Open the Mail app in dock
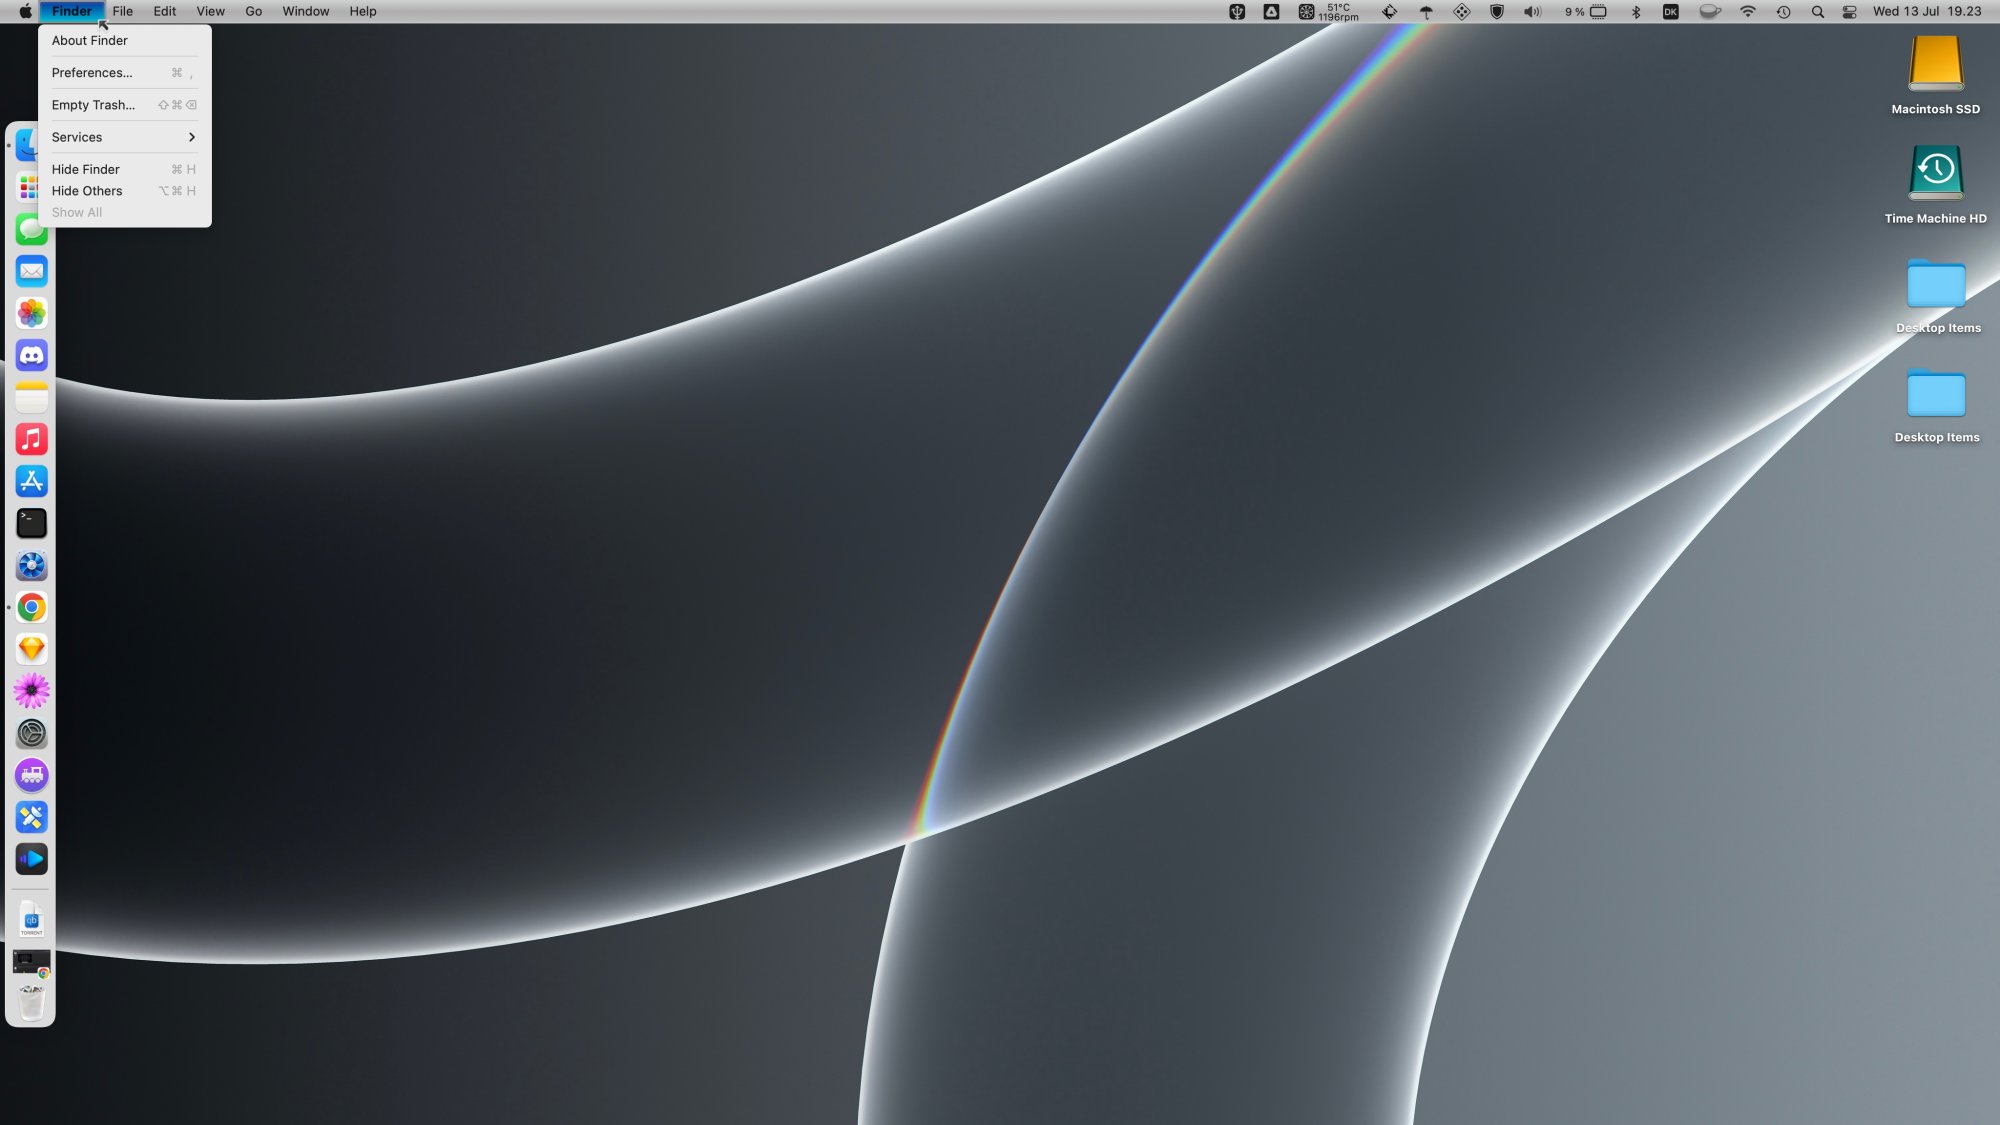This screenshot has height=1125, width=2000. pyautogui.click(x=32, y=272)
